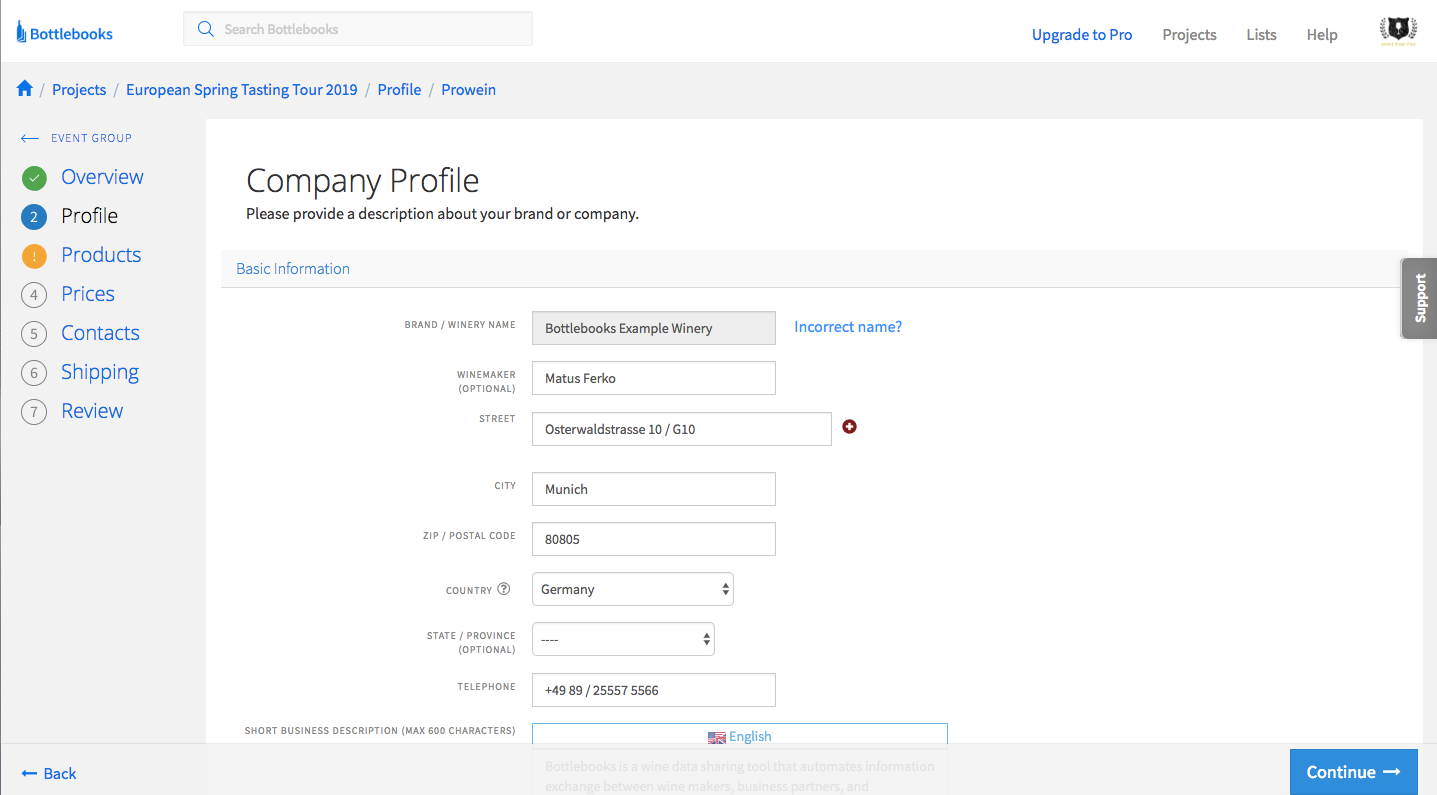Click the Bottlebooks logo
Viewport: 1437px width, 795px height.
(x=64, y=33)
